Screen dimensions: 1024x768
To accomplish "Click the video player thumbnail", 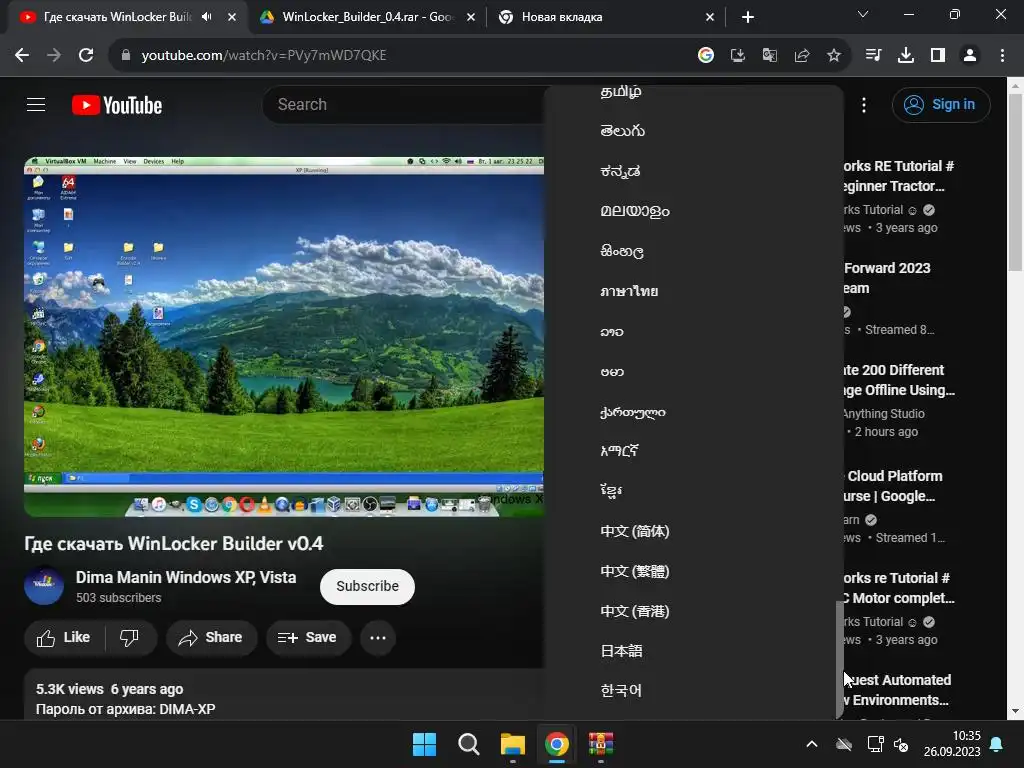I will pyautogui.click(x=284, y=336).
